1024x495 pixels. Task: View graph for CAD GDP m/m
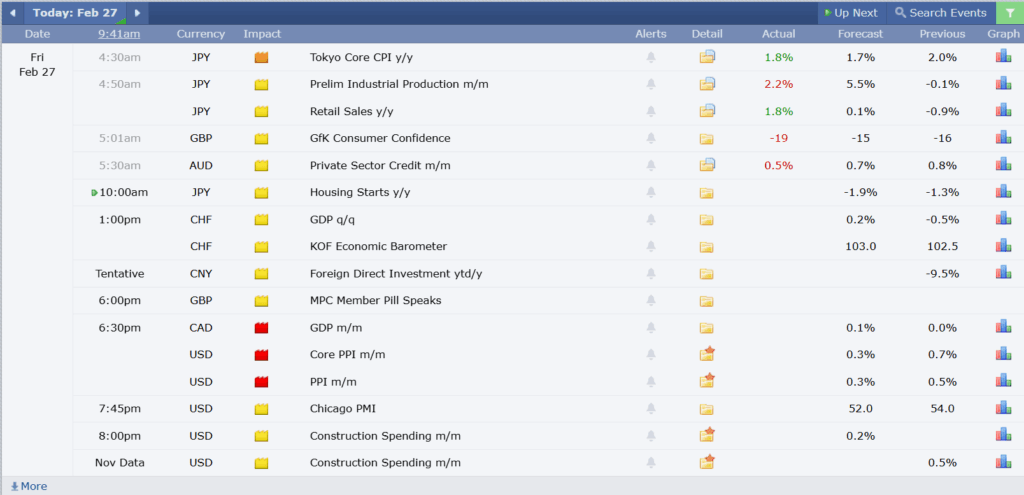(x=1002, y=327)
